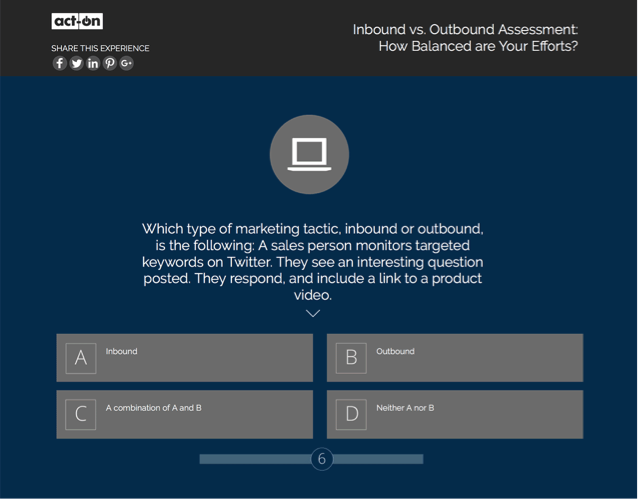This screenshot has width=638, height=499.
Task: Select the letter B answer box
Action: coord(351,358)
